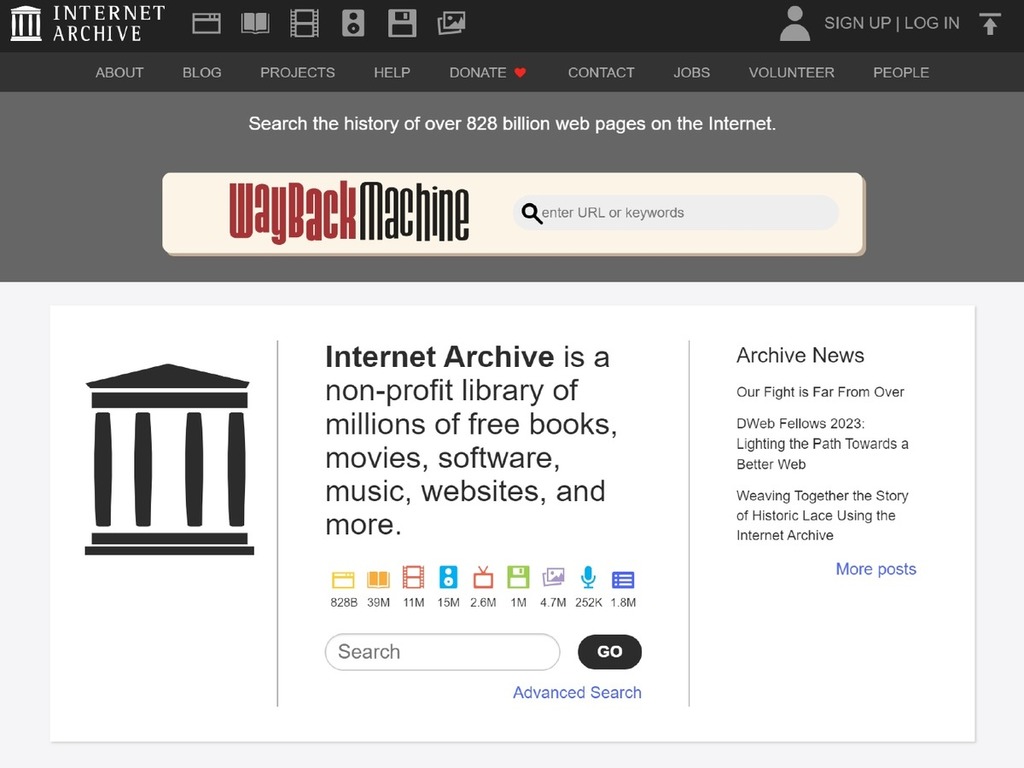Click the Internet Archive logo in header
The image size is (1024, 768).
click(88, 24)
